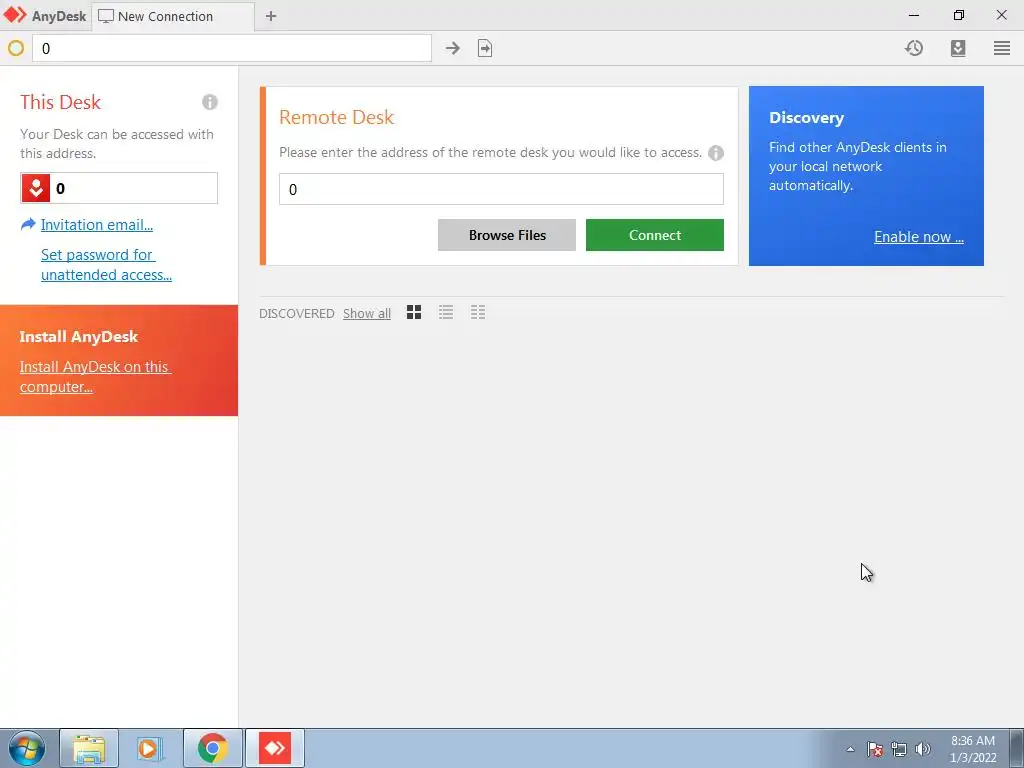The width and height of the screenshot is (1024, 768).
Task: Click the Browse Files button
Action: coord(507,235)
